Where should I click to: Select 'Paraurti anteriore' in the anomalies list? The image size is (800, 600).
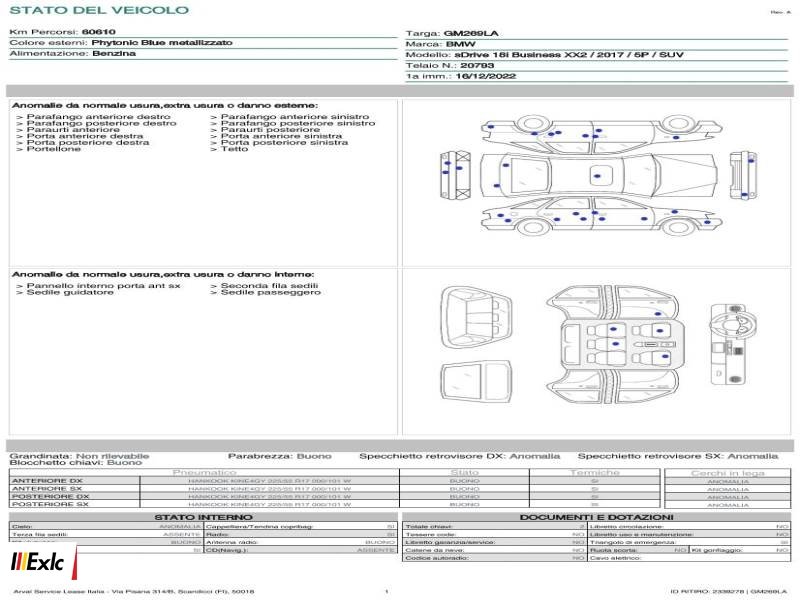point(73,130)
